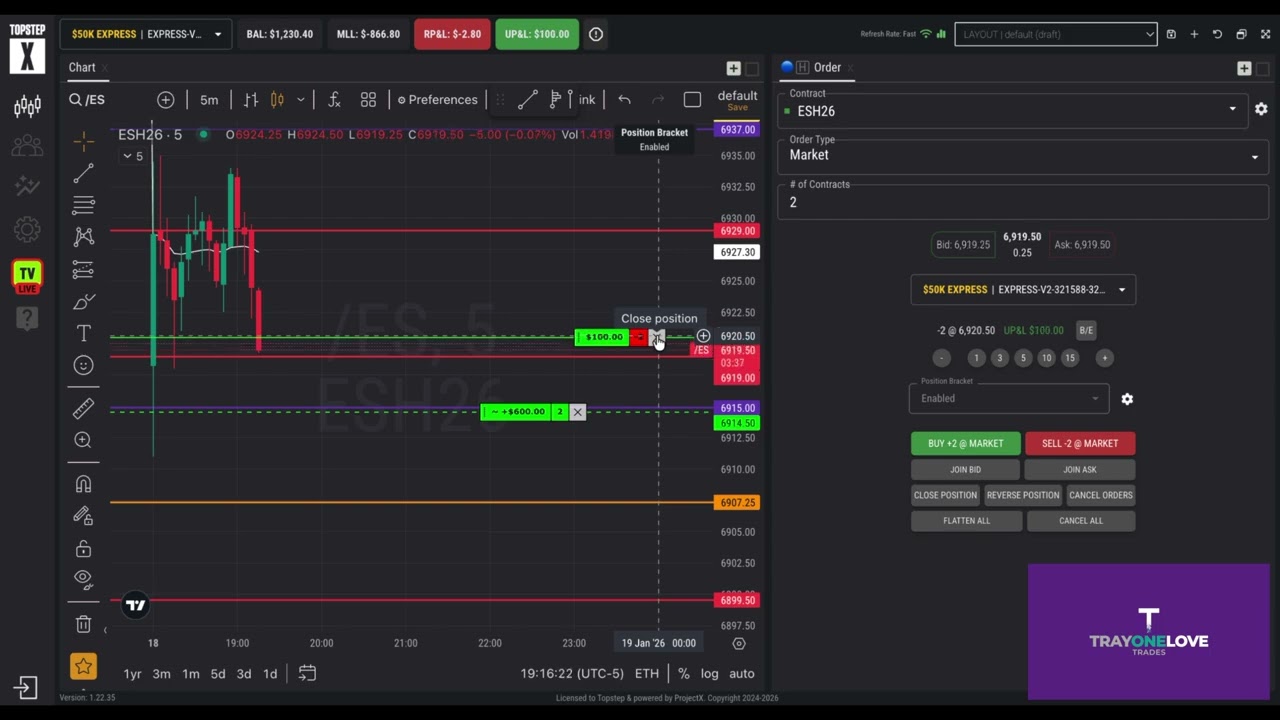Click the trash remove drawings icon

click(x=84, y=624)
